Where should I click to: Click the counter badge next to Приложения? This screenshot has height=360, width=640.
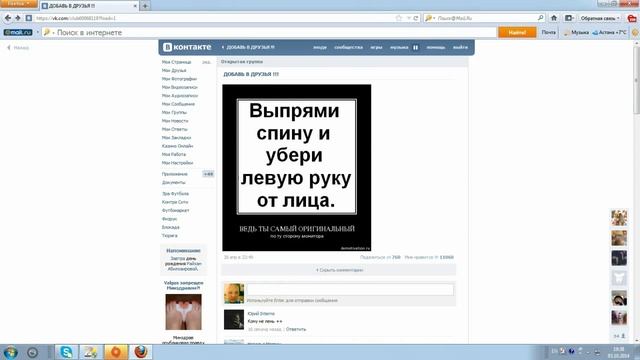click(208, 174)
